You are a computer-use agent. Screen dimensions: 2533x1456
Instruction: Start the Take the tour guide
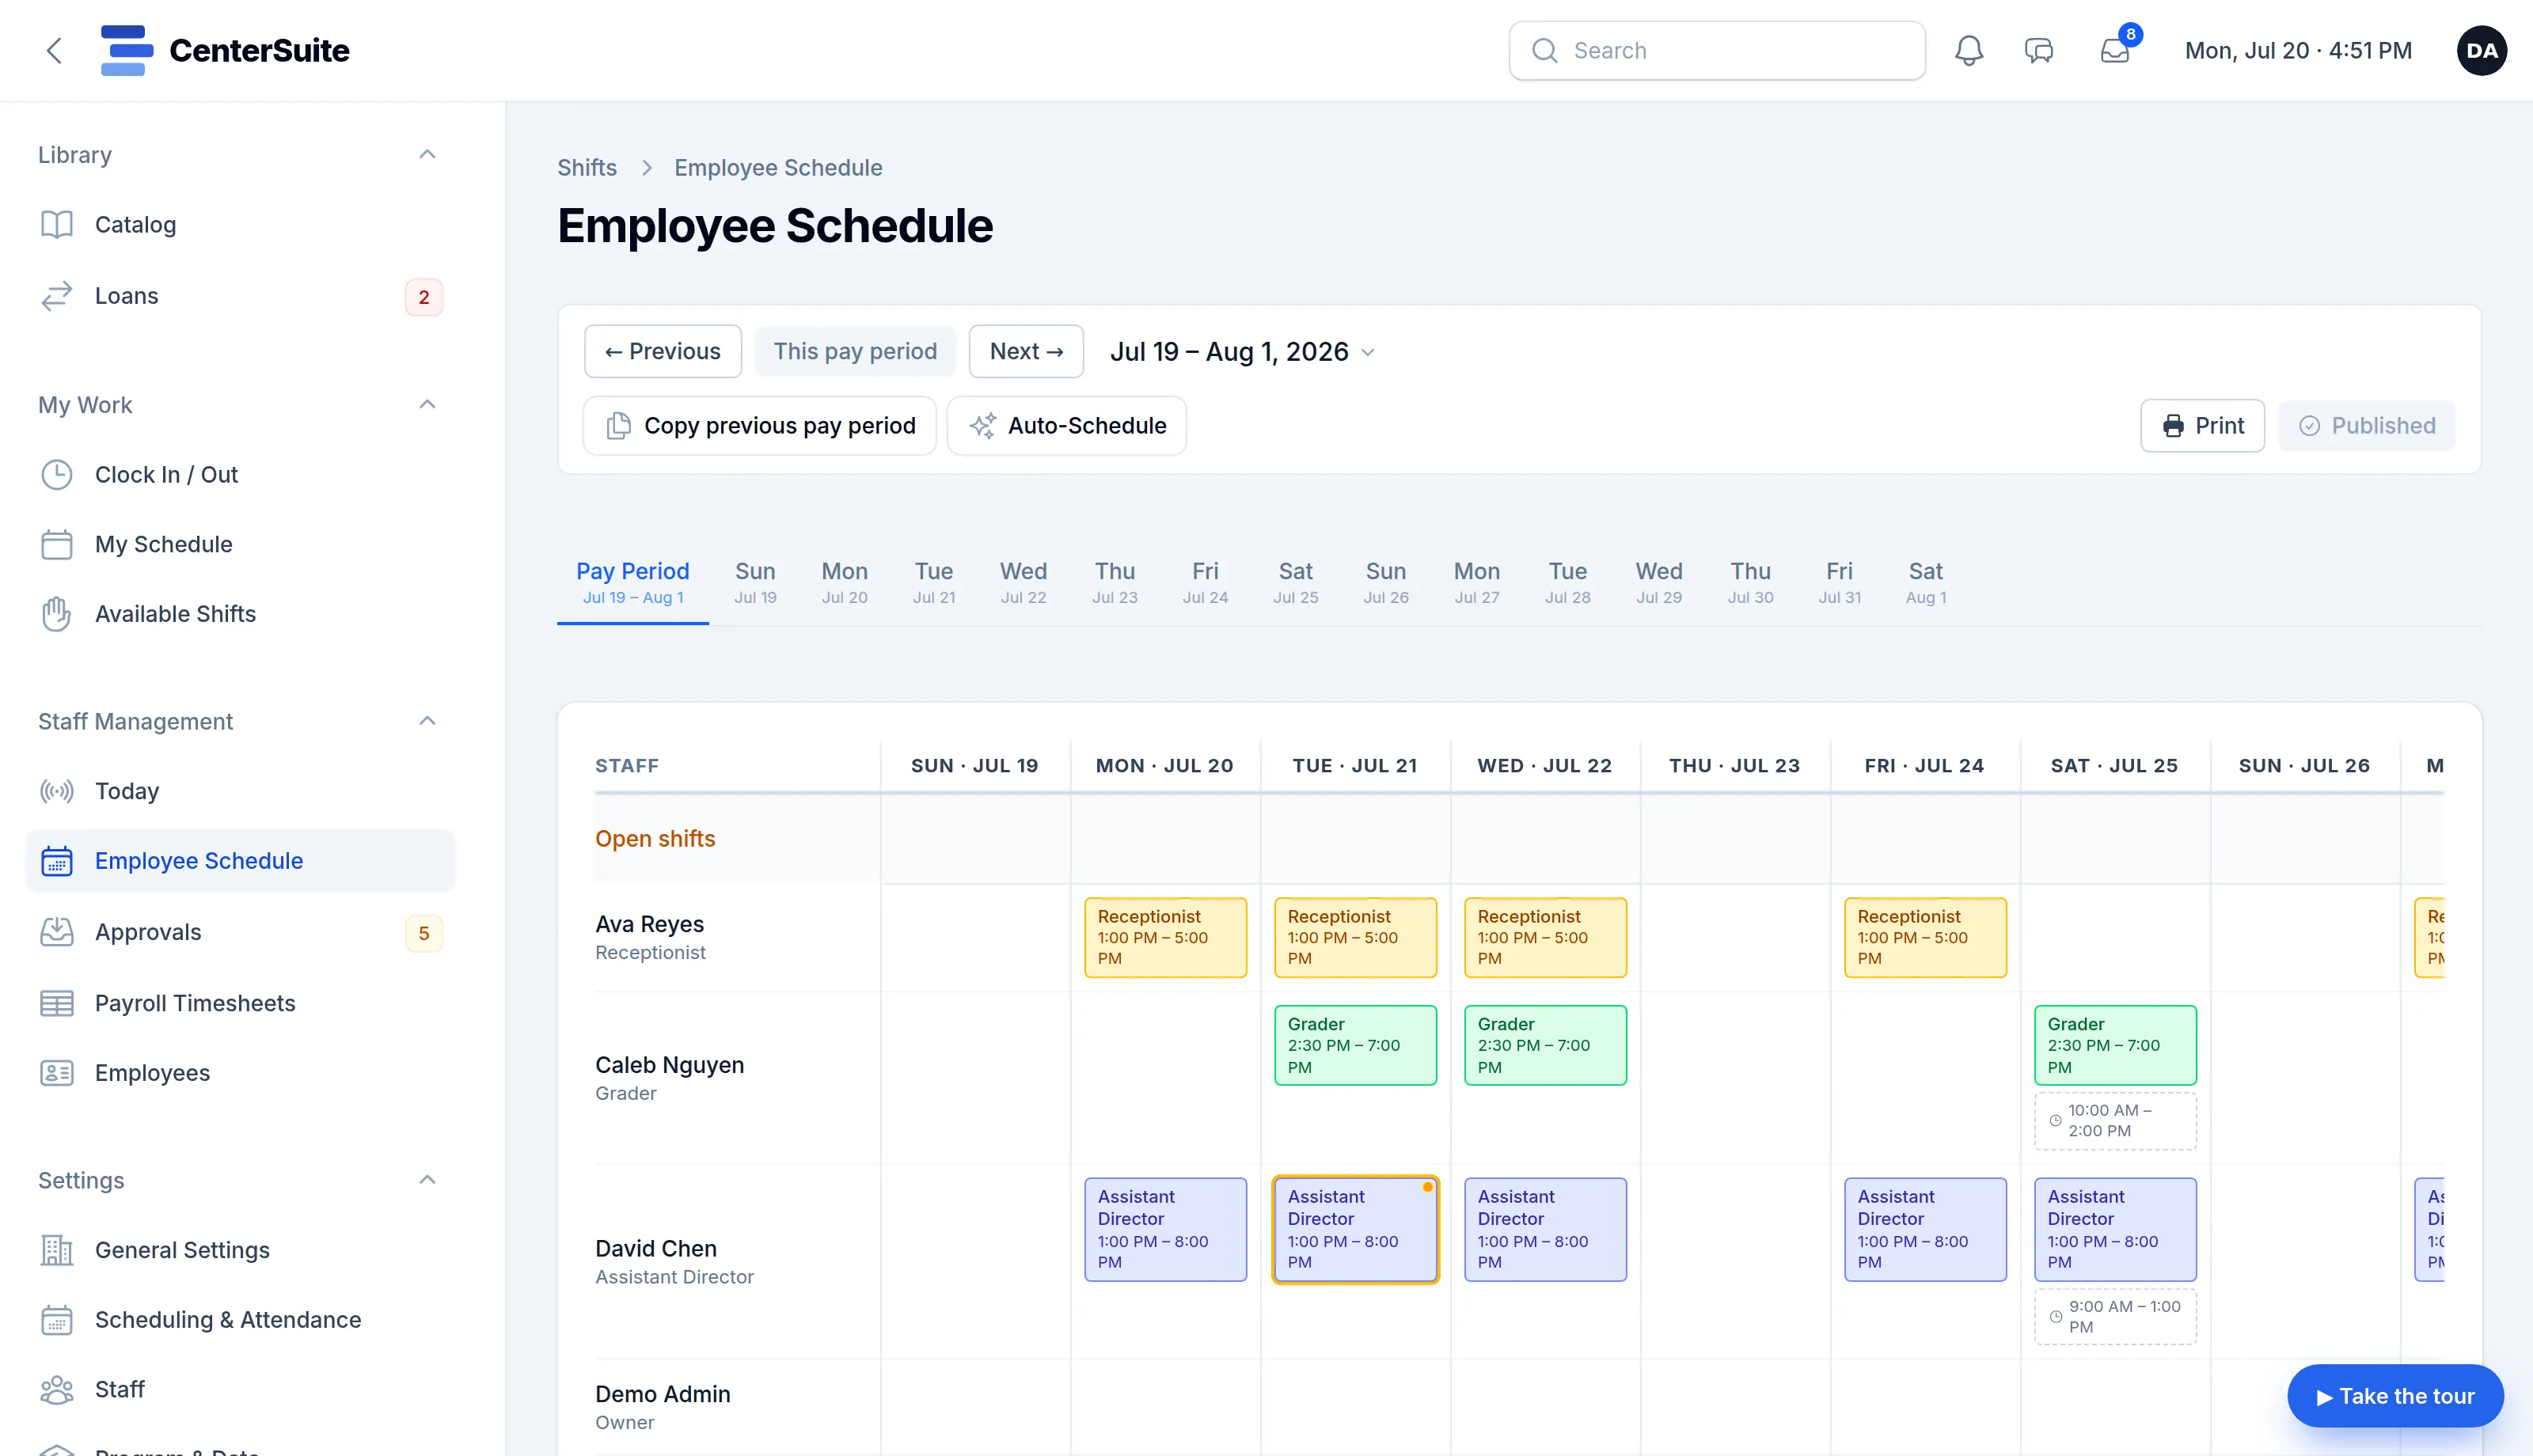(2395, 1396)
